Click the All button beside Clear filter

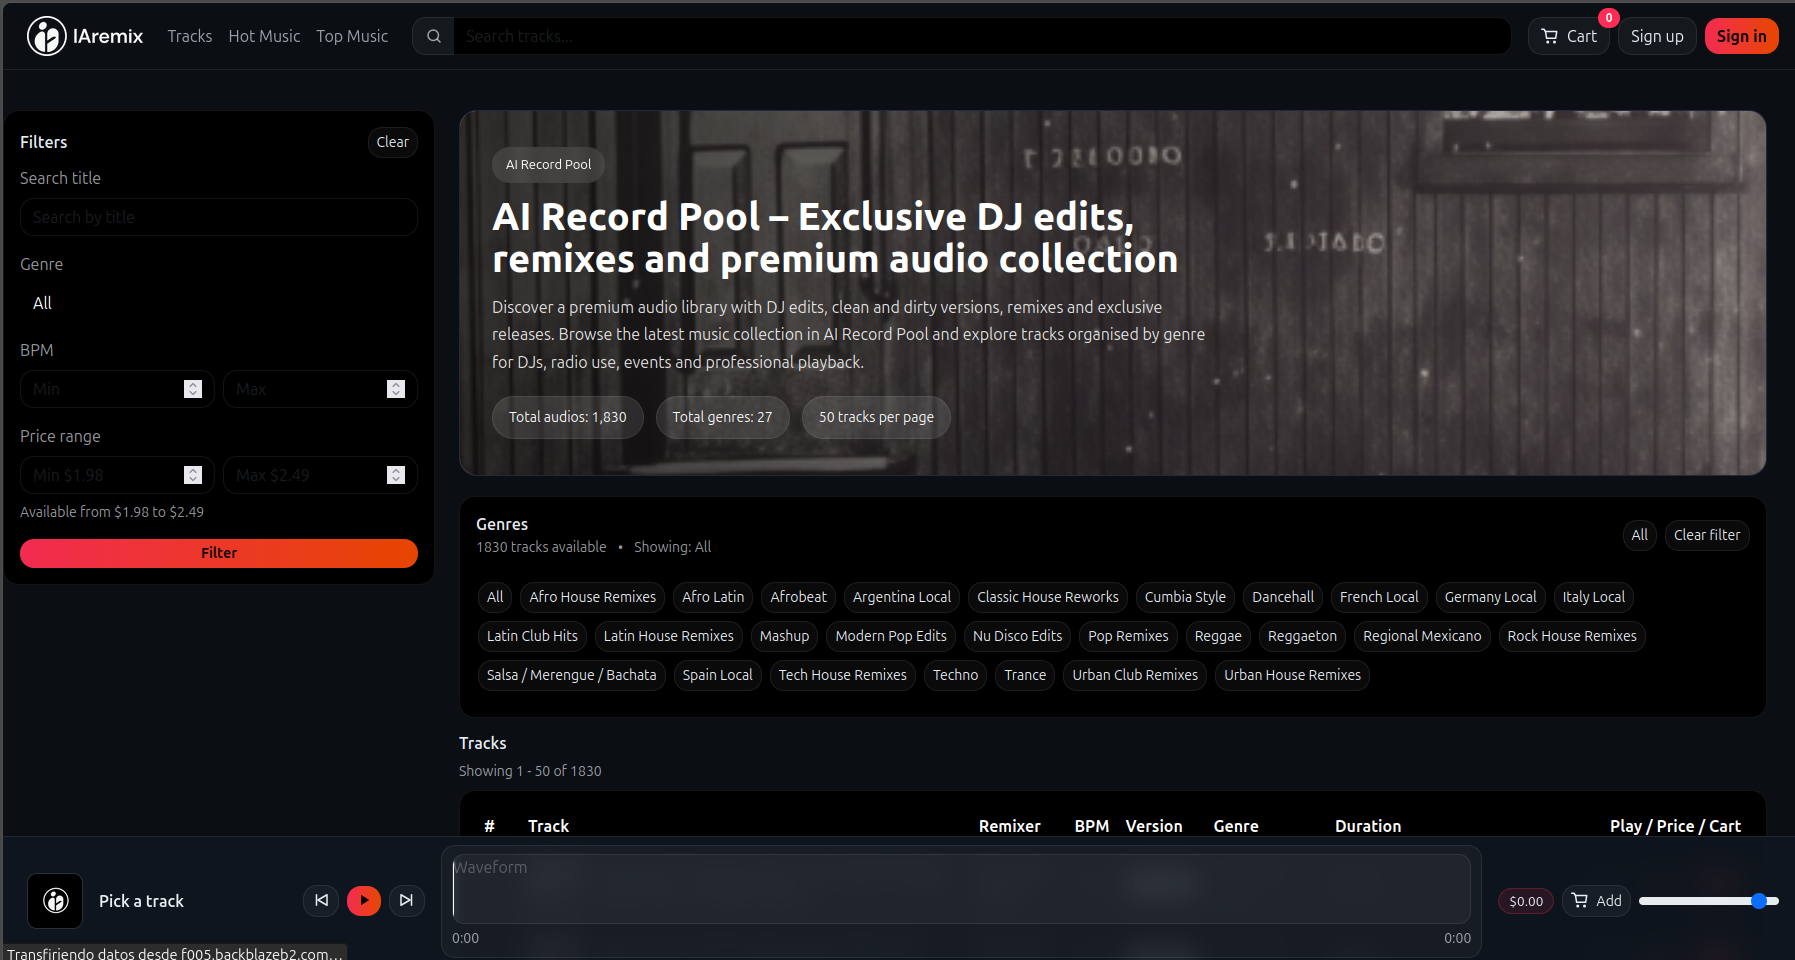point(1639,535)
